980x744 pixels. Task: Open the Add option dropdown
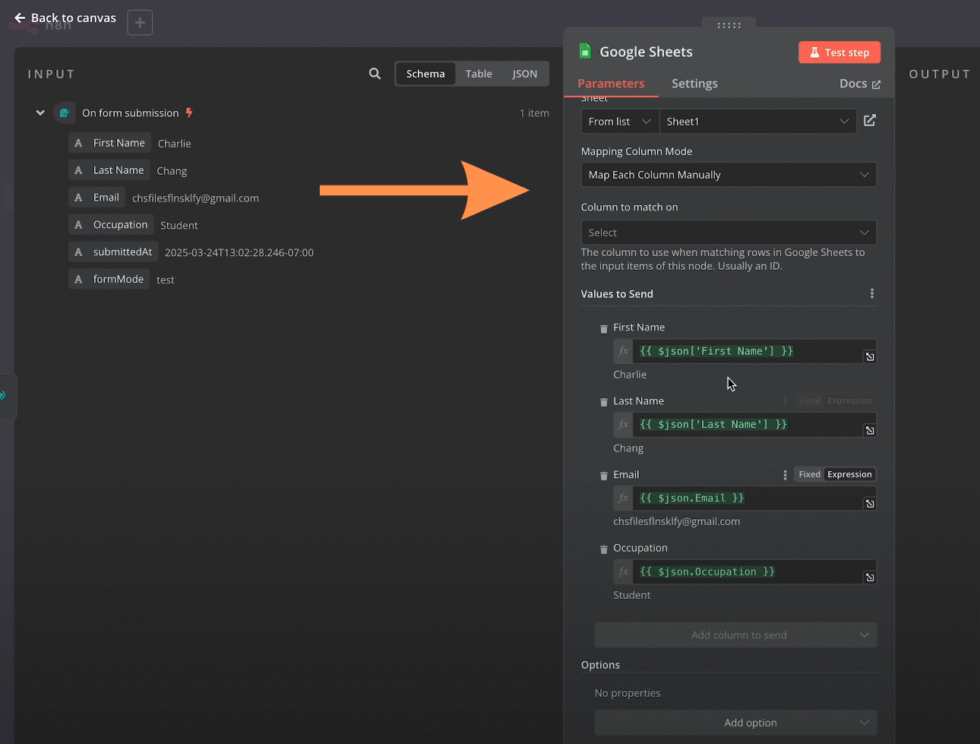coord(736,723)
